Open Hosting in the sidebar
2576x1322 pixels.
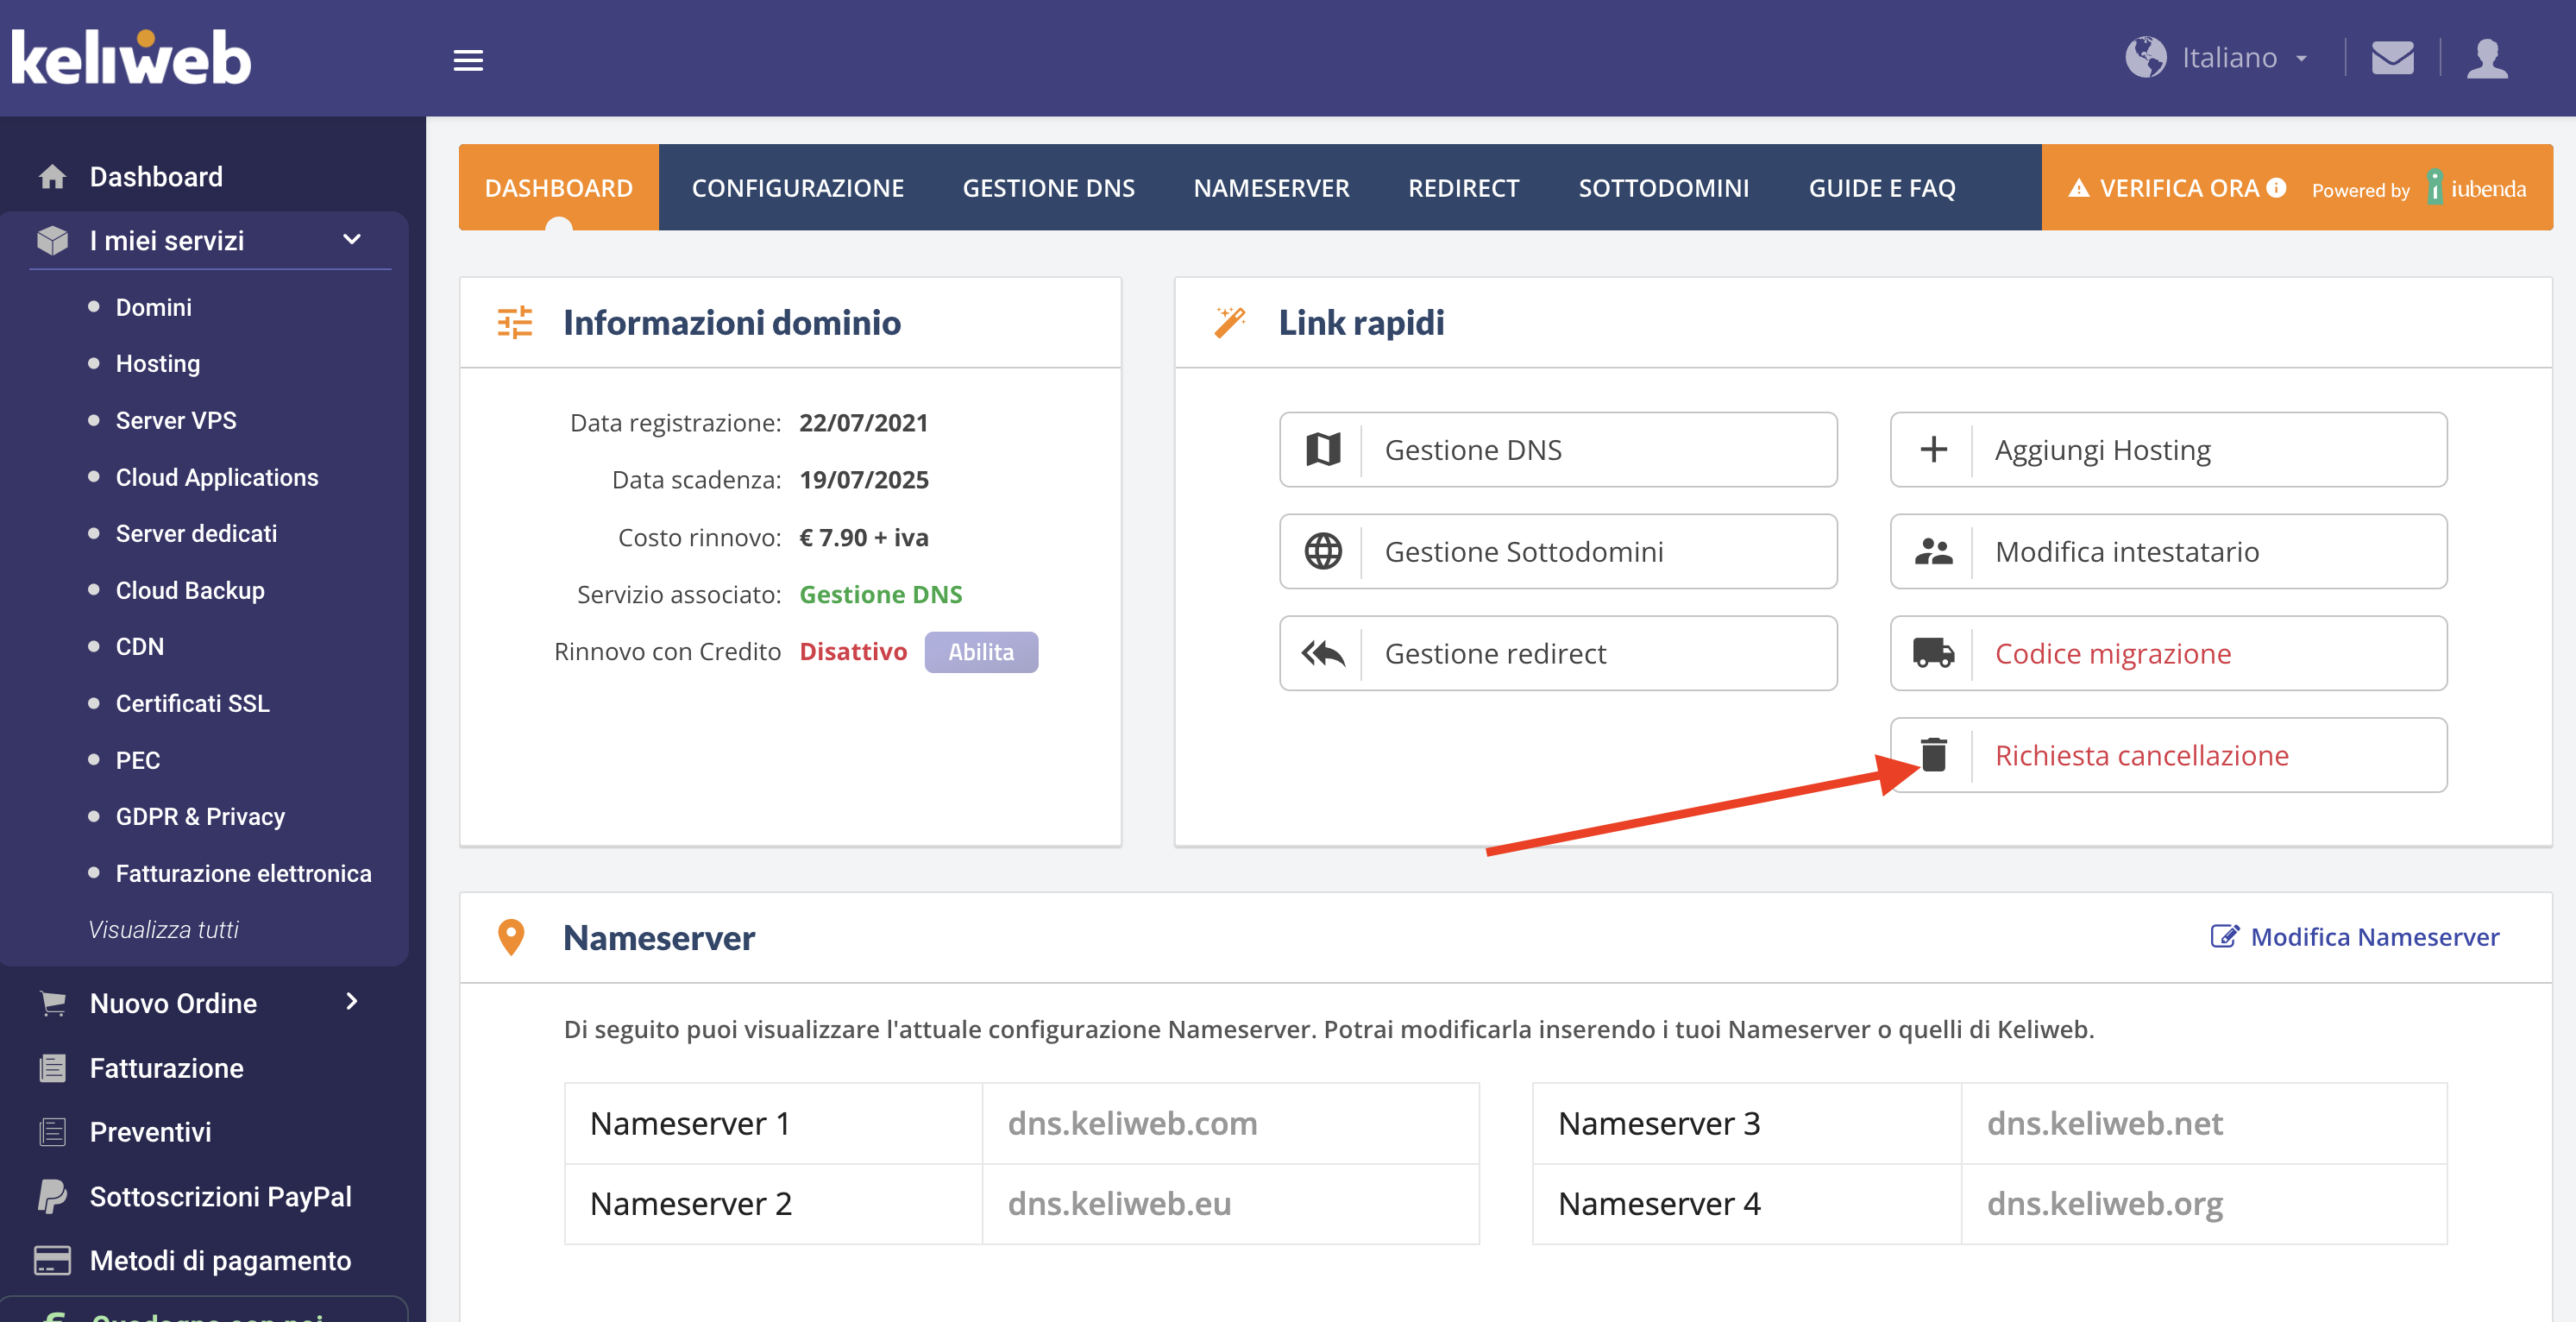coord(157,364)
